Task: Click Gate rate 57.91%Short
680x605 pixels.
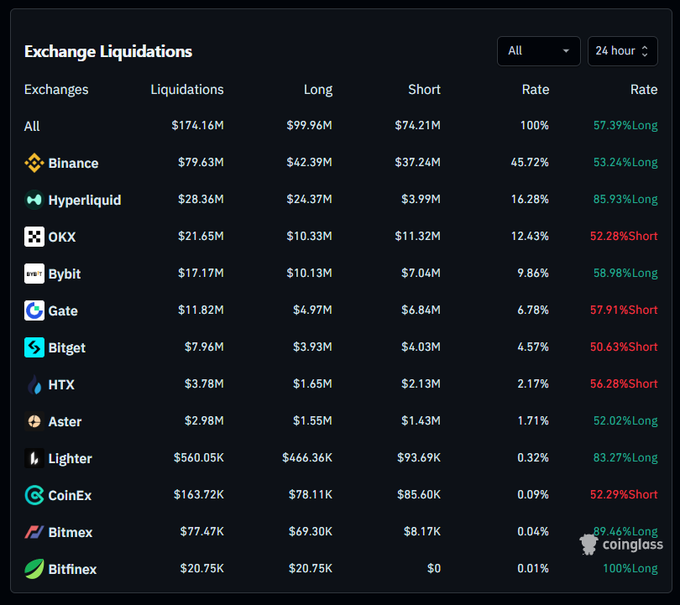Action: click(624, 310)
